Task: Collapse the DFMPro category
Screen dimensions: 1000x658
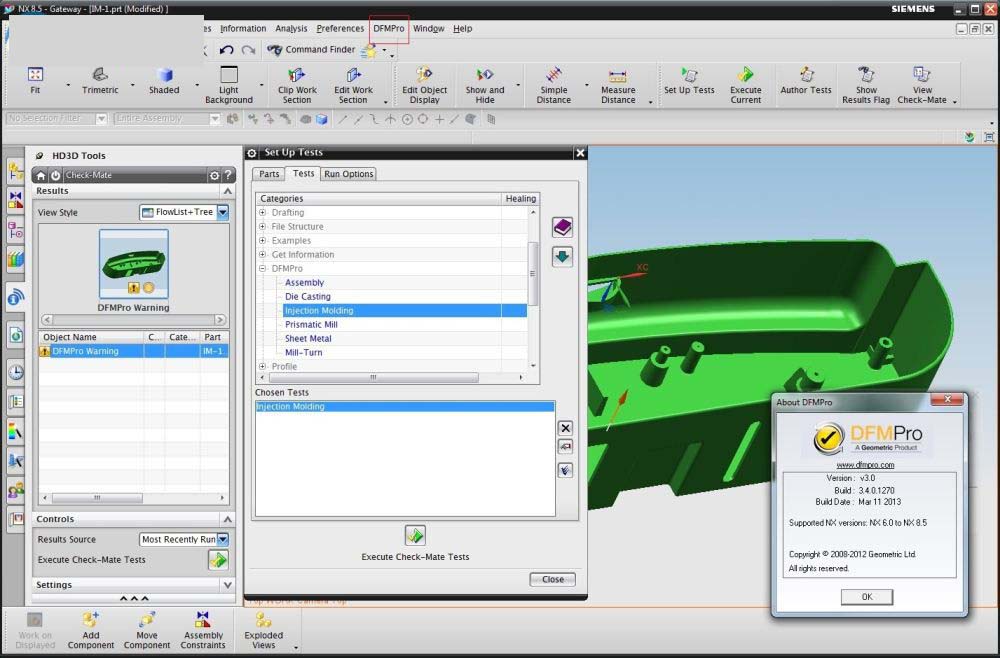Action: 263,268
